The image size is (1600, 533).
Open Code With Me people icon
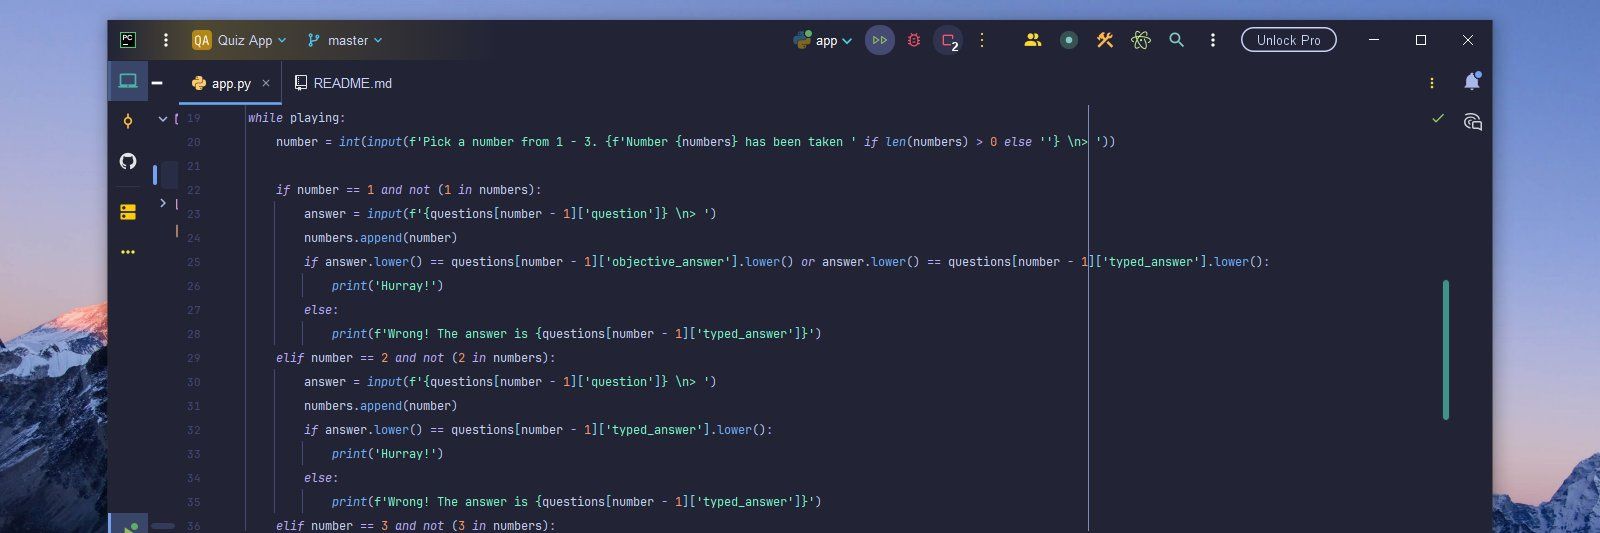tap(1033, 40)
